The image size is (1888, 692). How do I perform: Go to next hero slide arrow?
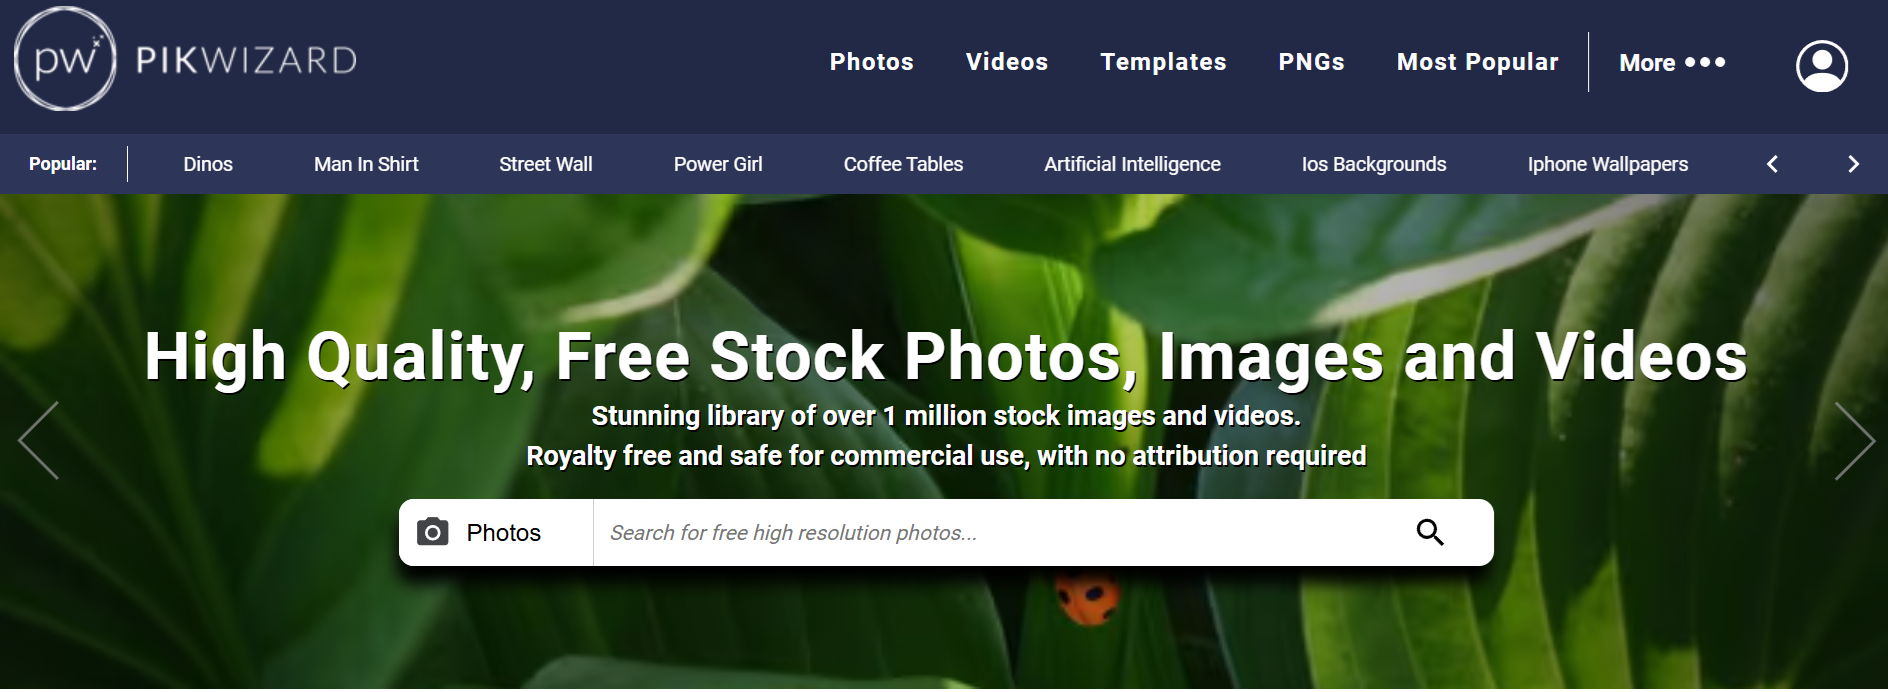pos(1855,441)
